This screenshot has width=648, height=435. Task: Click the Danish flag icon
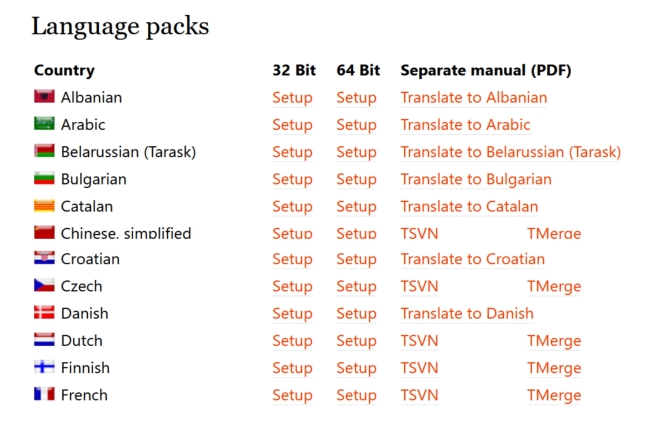(44, 312)
